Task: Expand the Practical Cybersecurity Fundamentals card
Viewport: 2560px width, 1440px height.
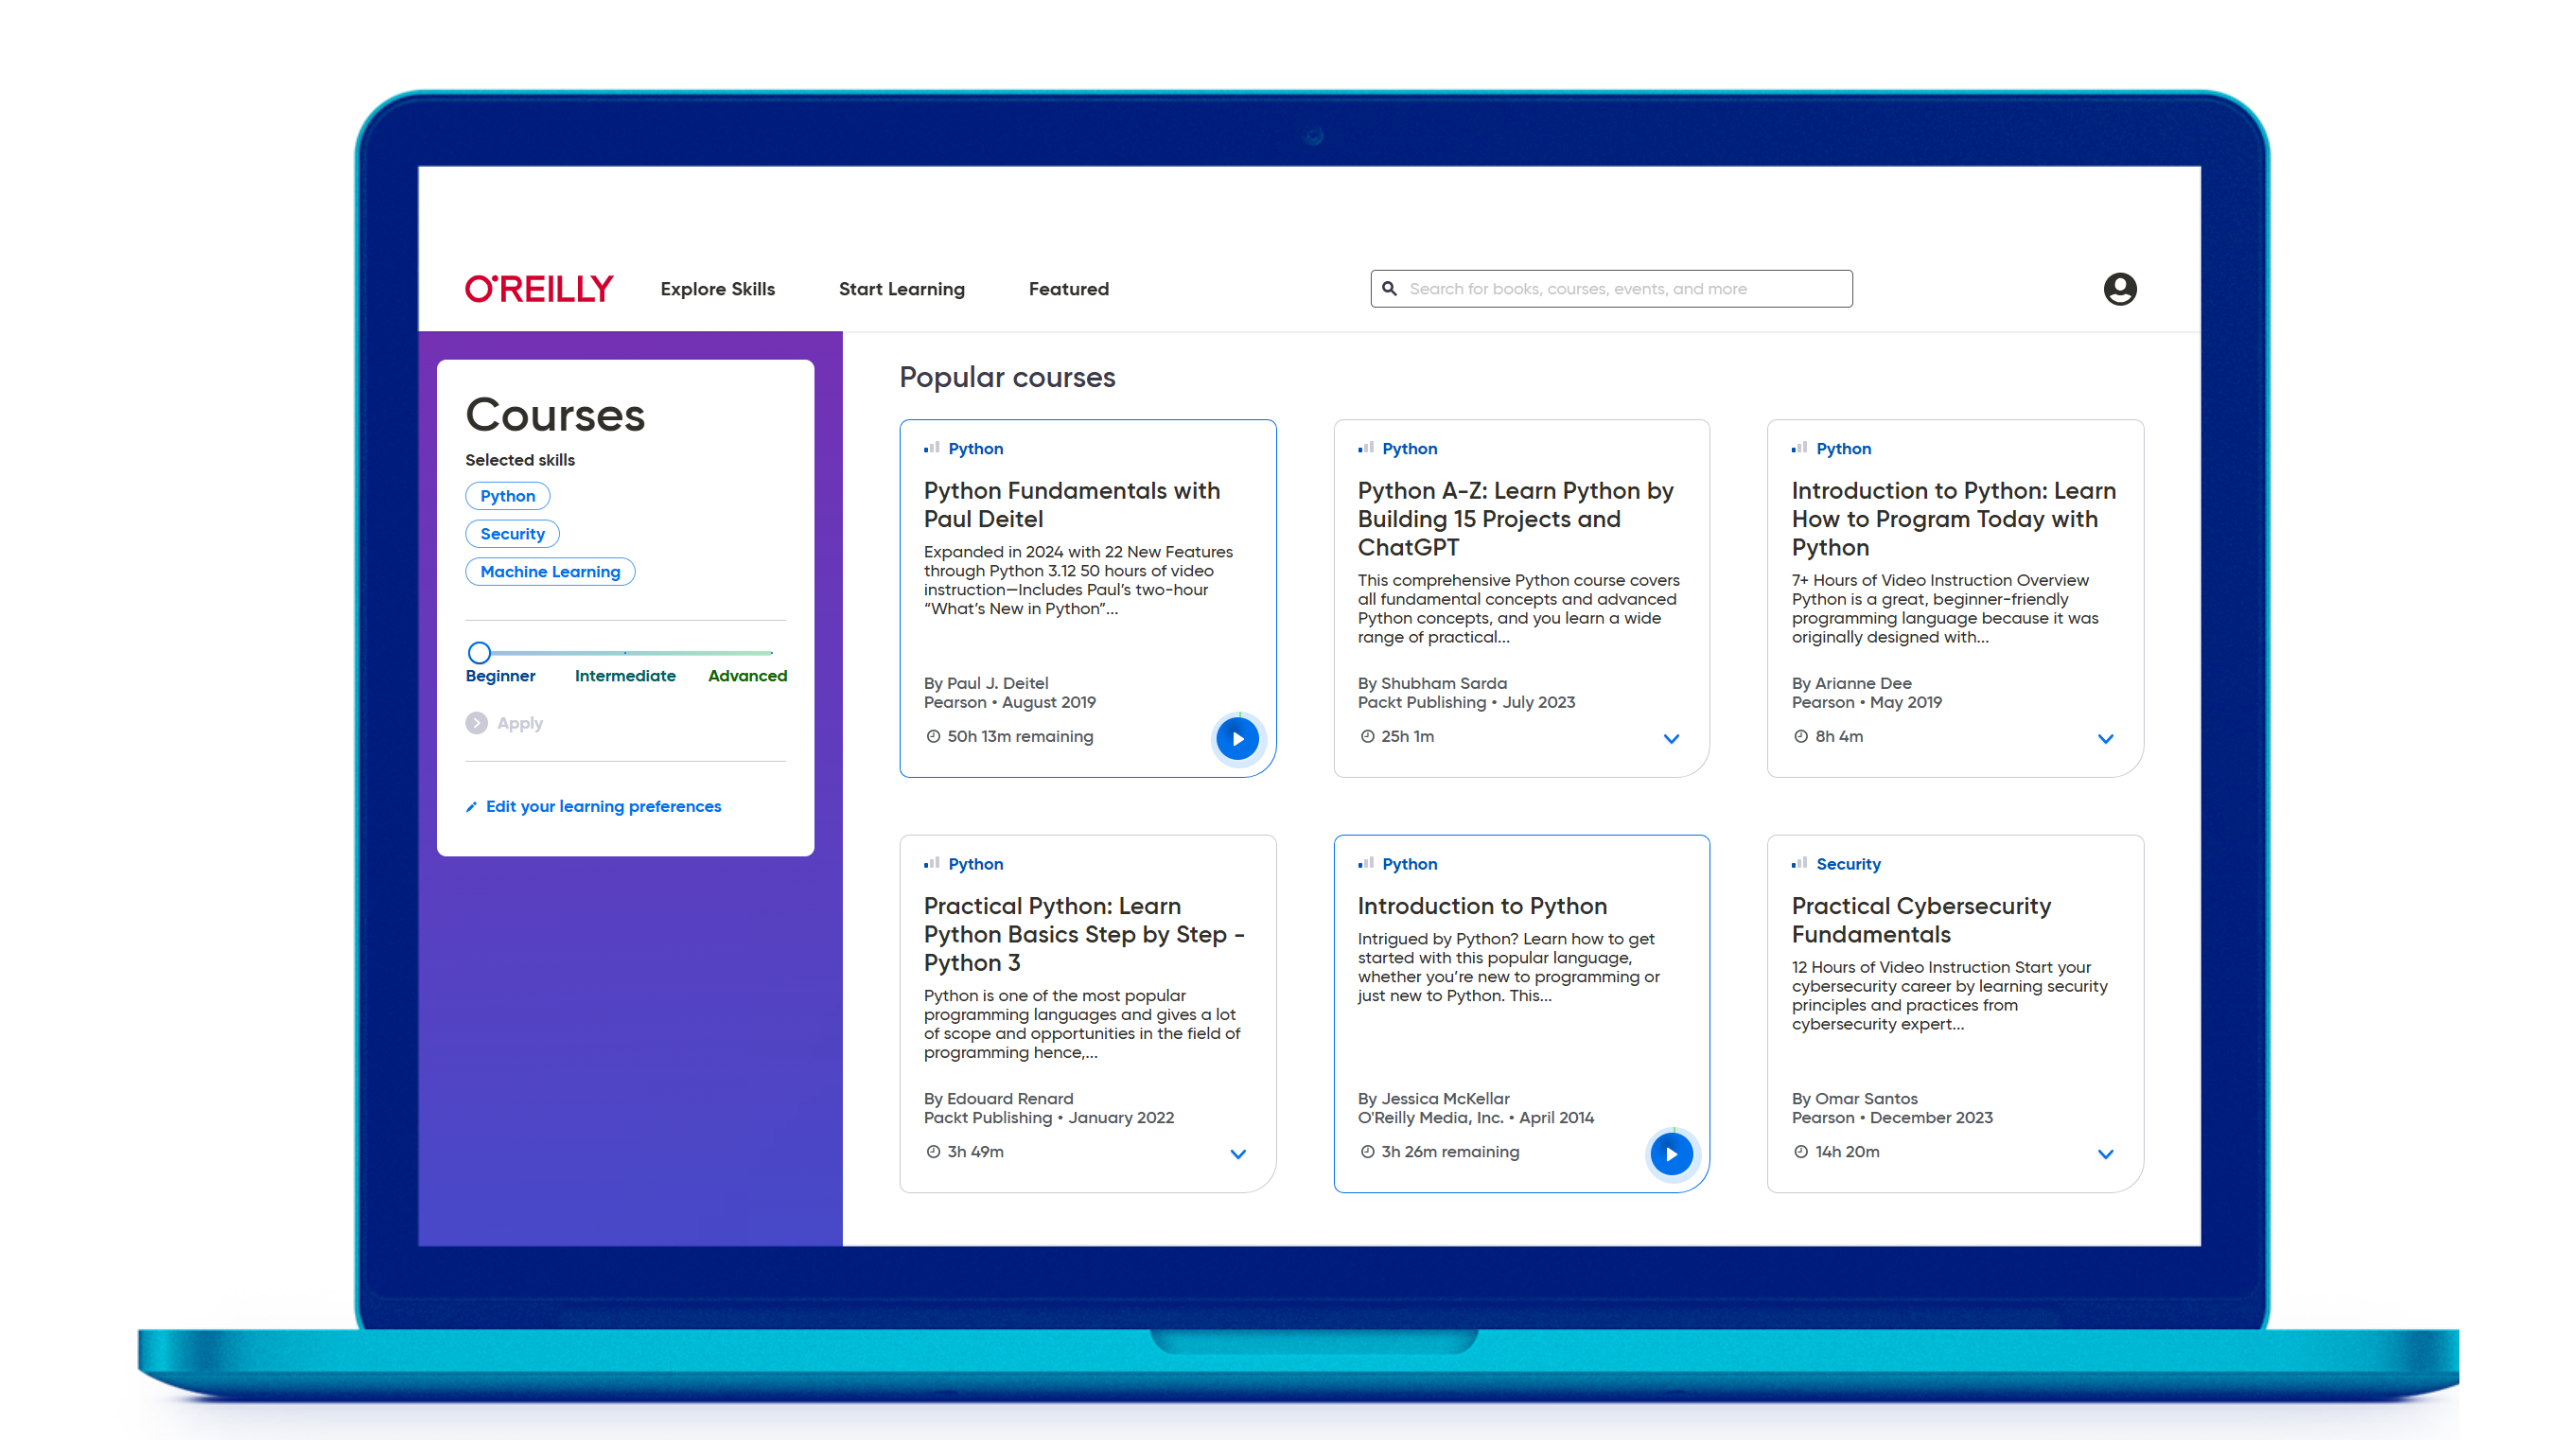Action: pyautogui.click(x=2105, y=1154)
